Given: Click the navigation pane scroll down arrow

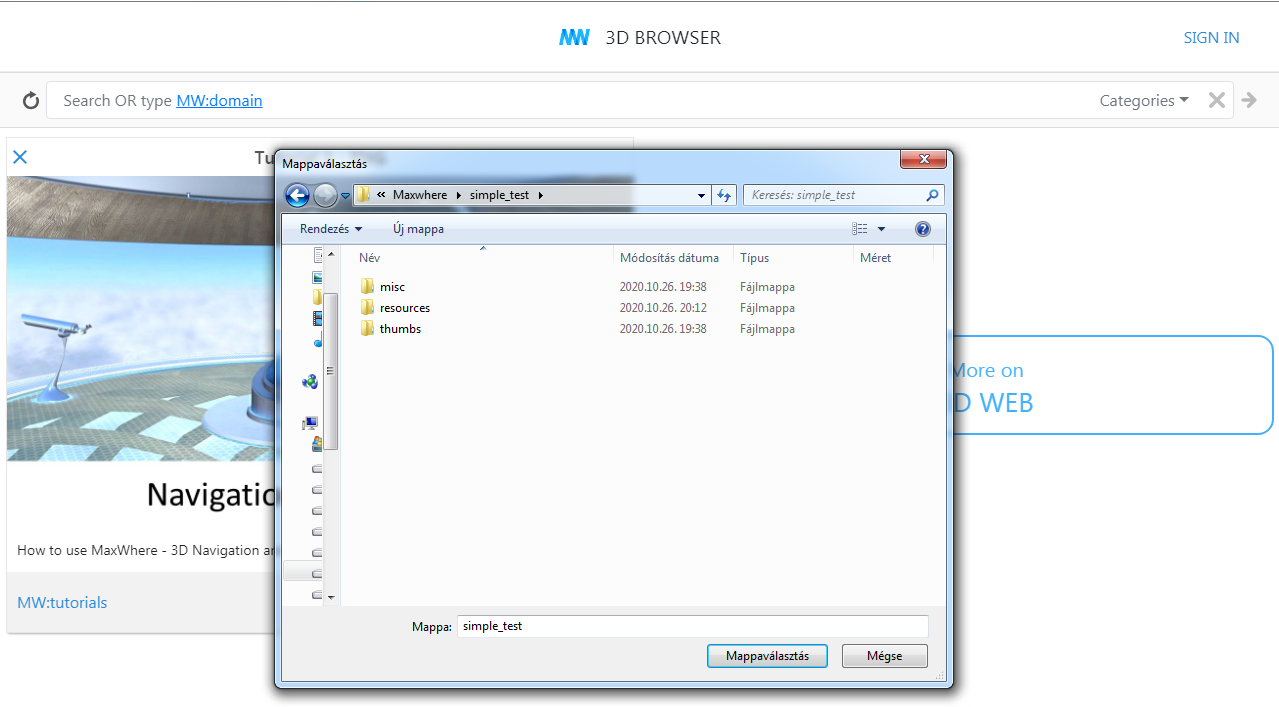Looking at the screenshot, I should pos(331,597).
